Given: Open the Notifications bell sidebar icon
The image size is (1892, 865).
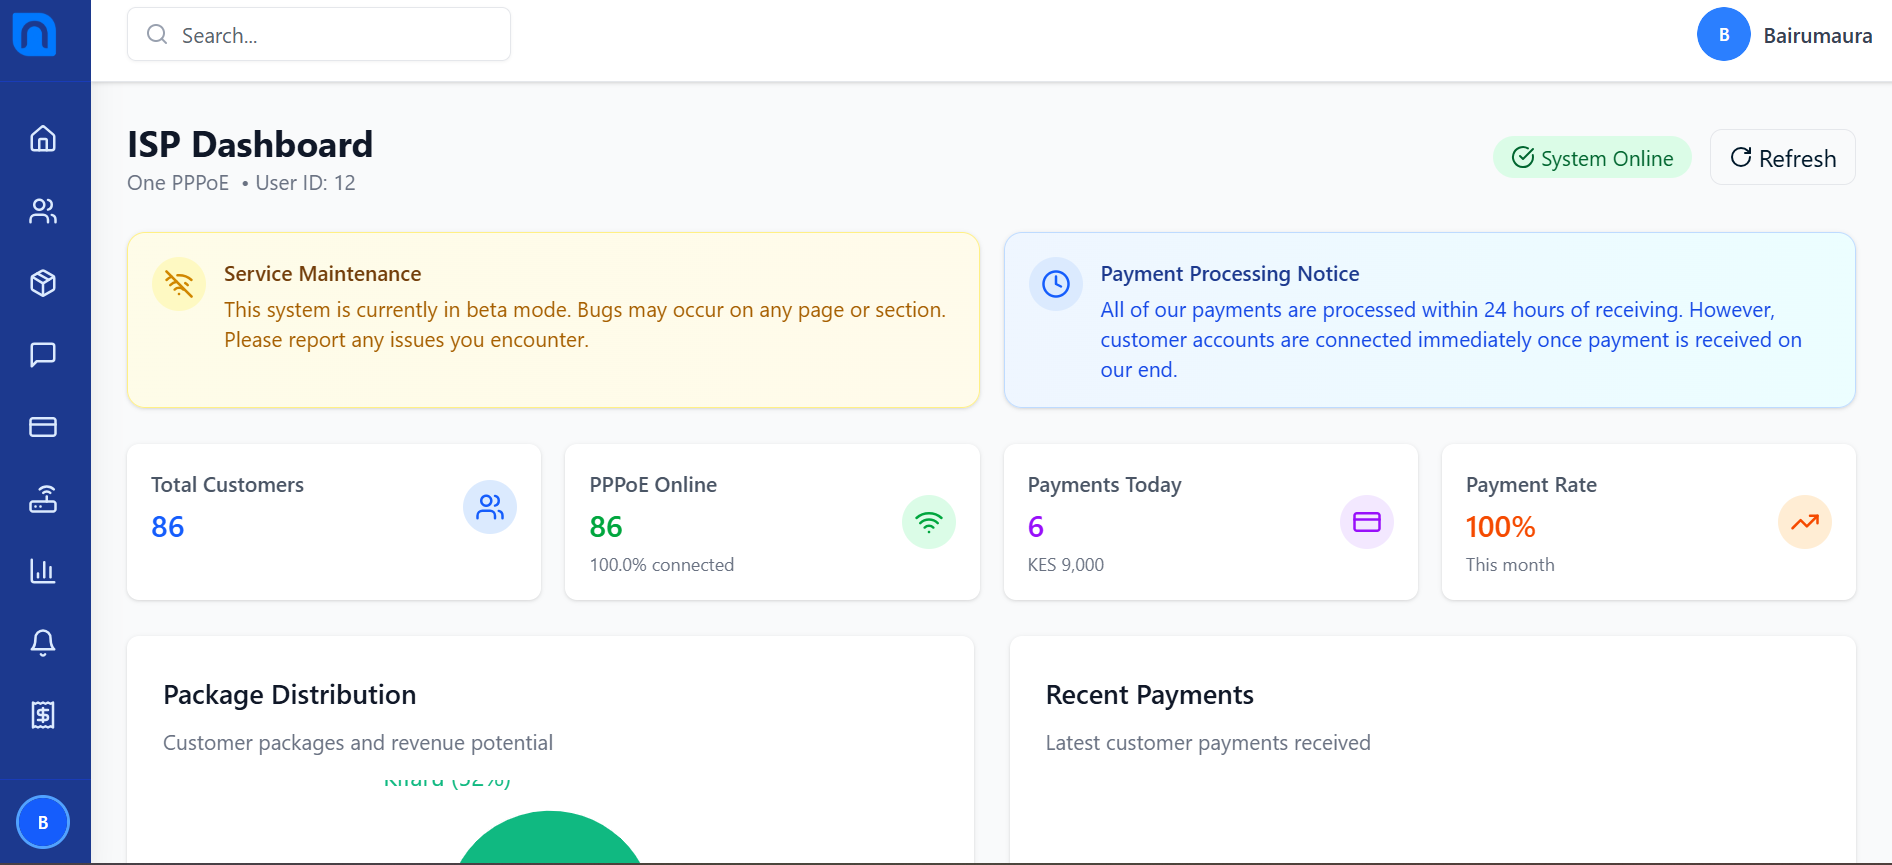Looking at the screenshot, I should pyautogui.click(x=43, y=643).
